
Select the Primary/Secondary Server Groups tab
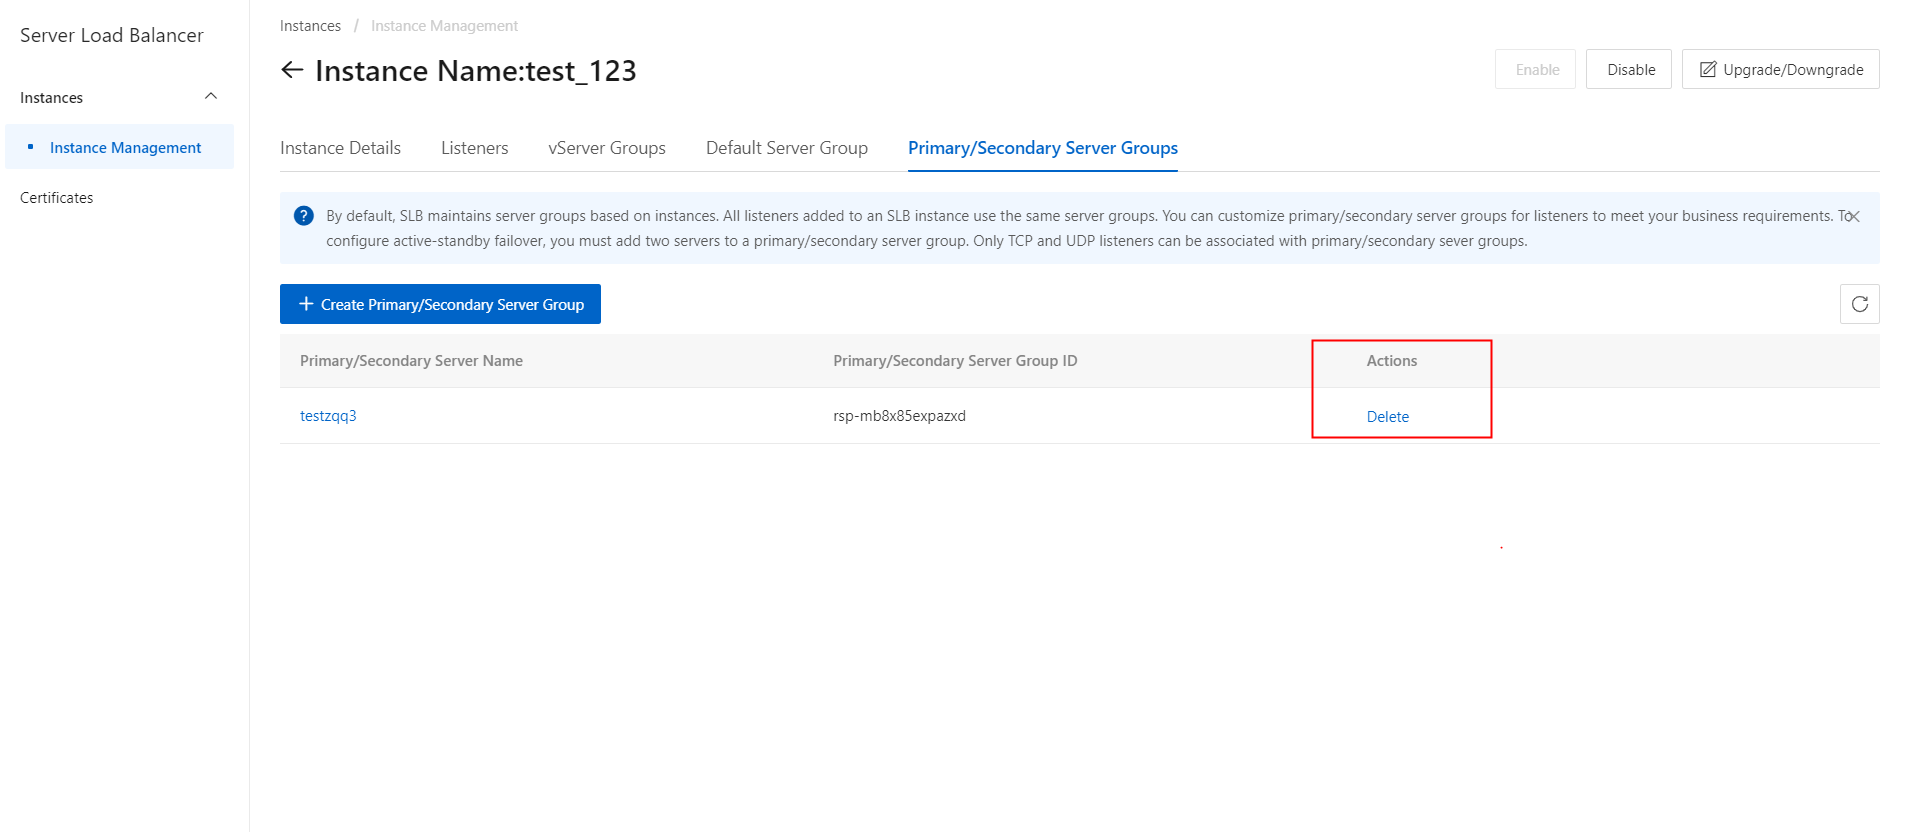click(x=1043, y=148)
